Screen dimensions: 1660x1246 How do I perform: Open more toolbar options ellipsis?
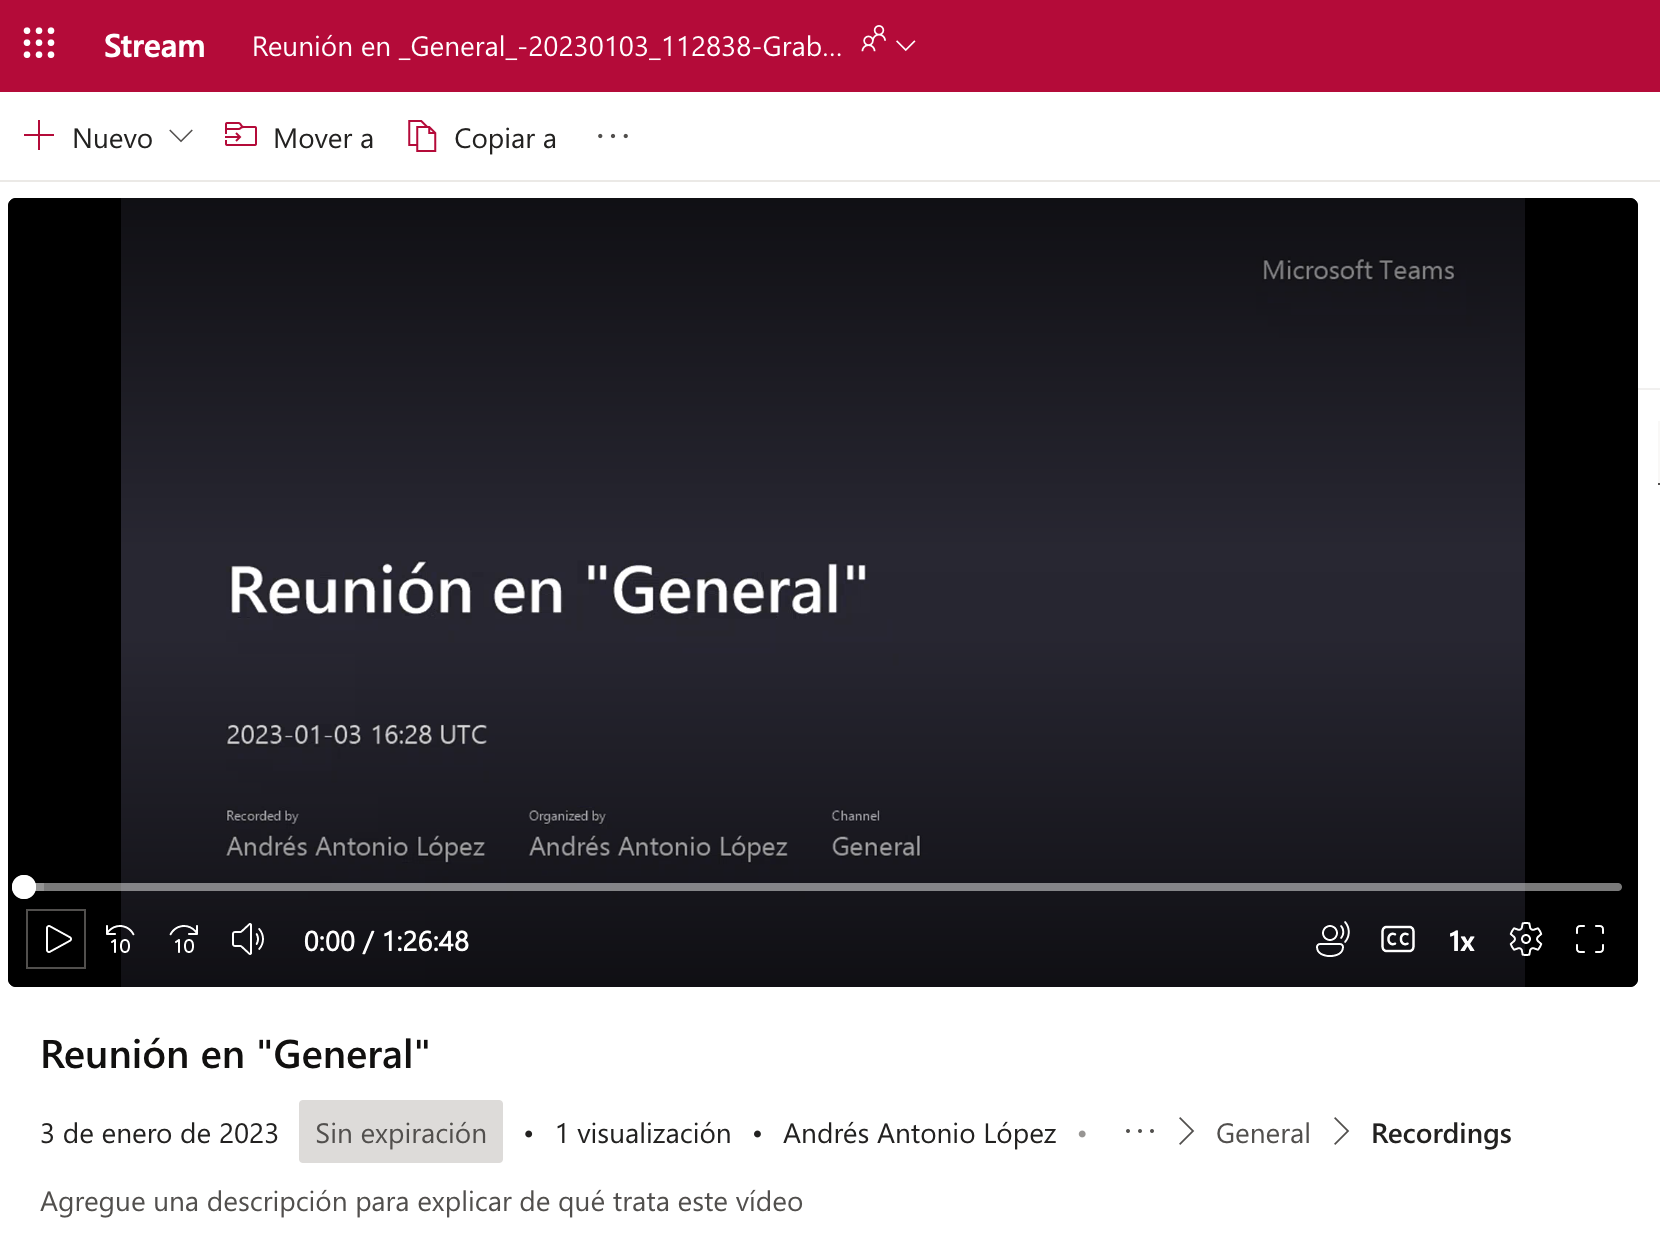[x=612, y=137]
